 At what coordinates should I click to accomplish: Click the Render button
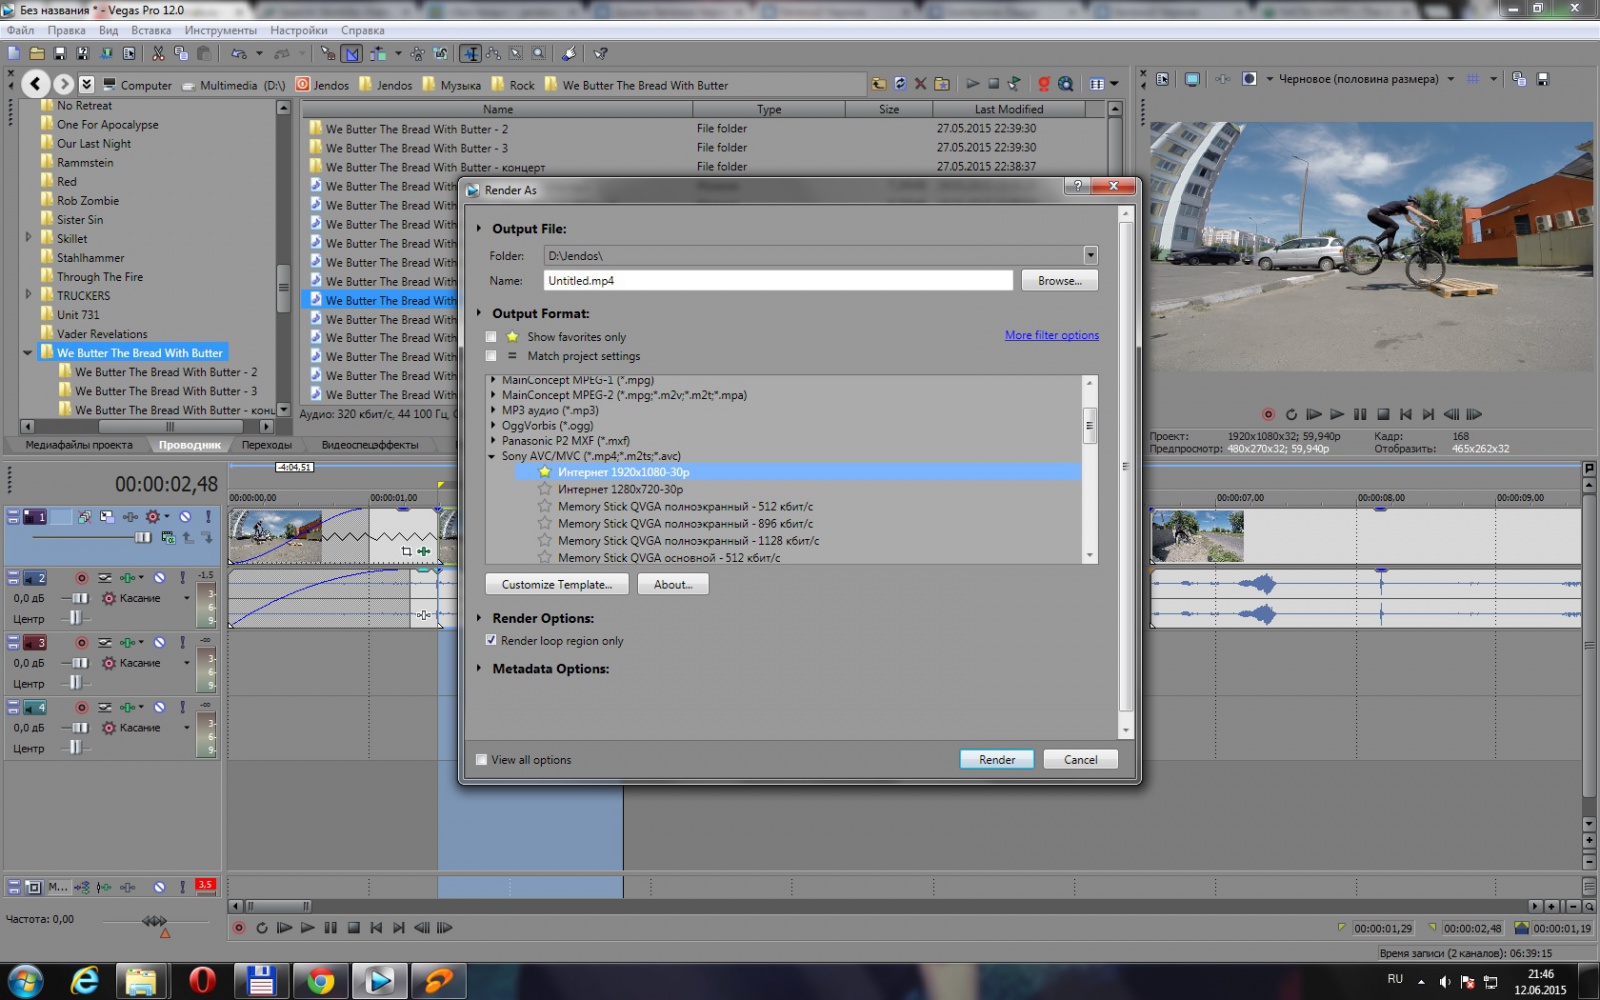tap(996, 760)
